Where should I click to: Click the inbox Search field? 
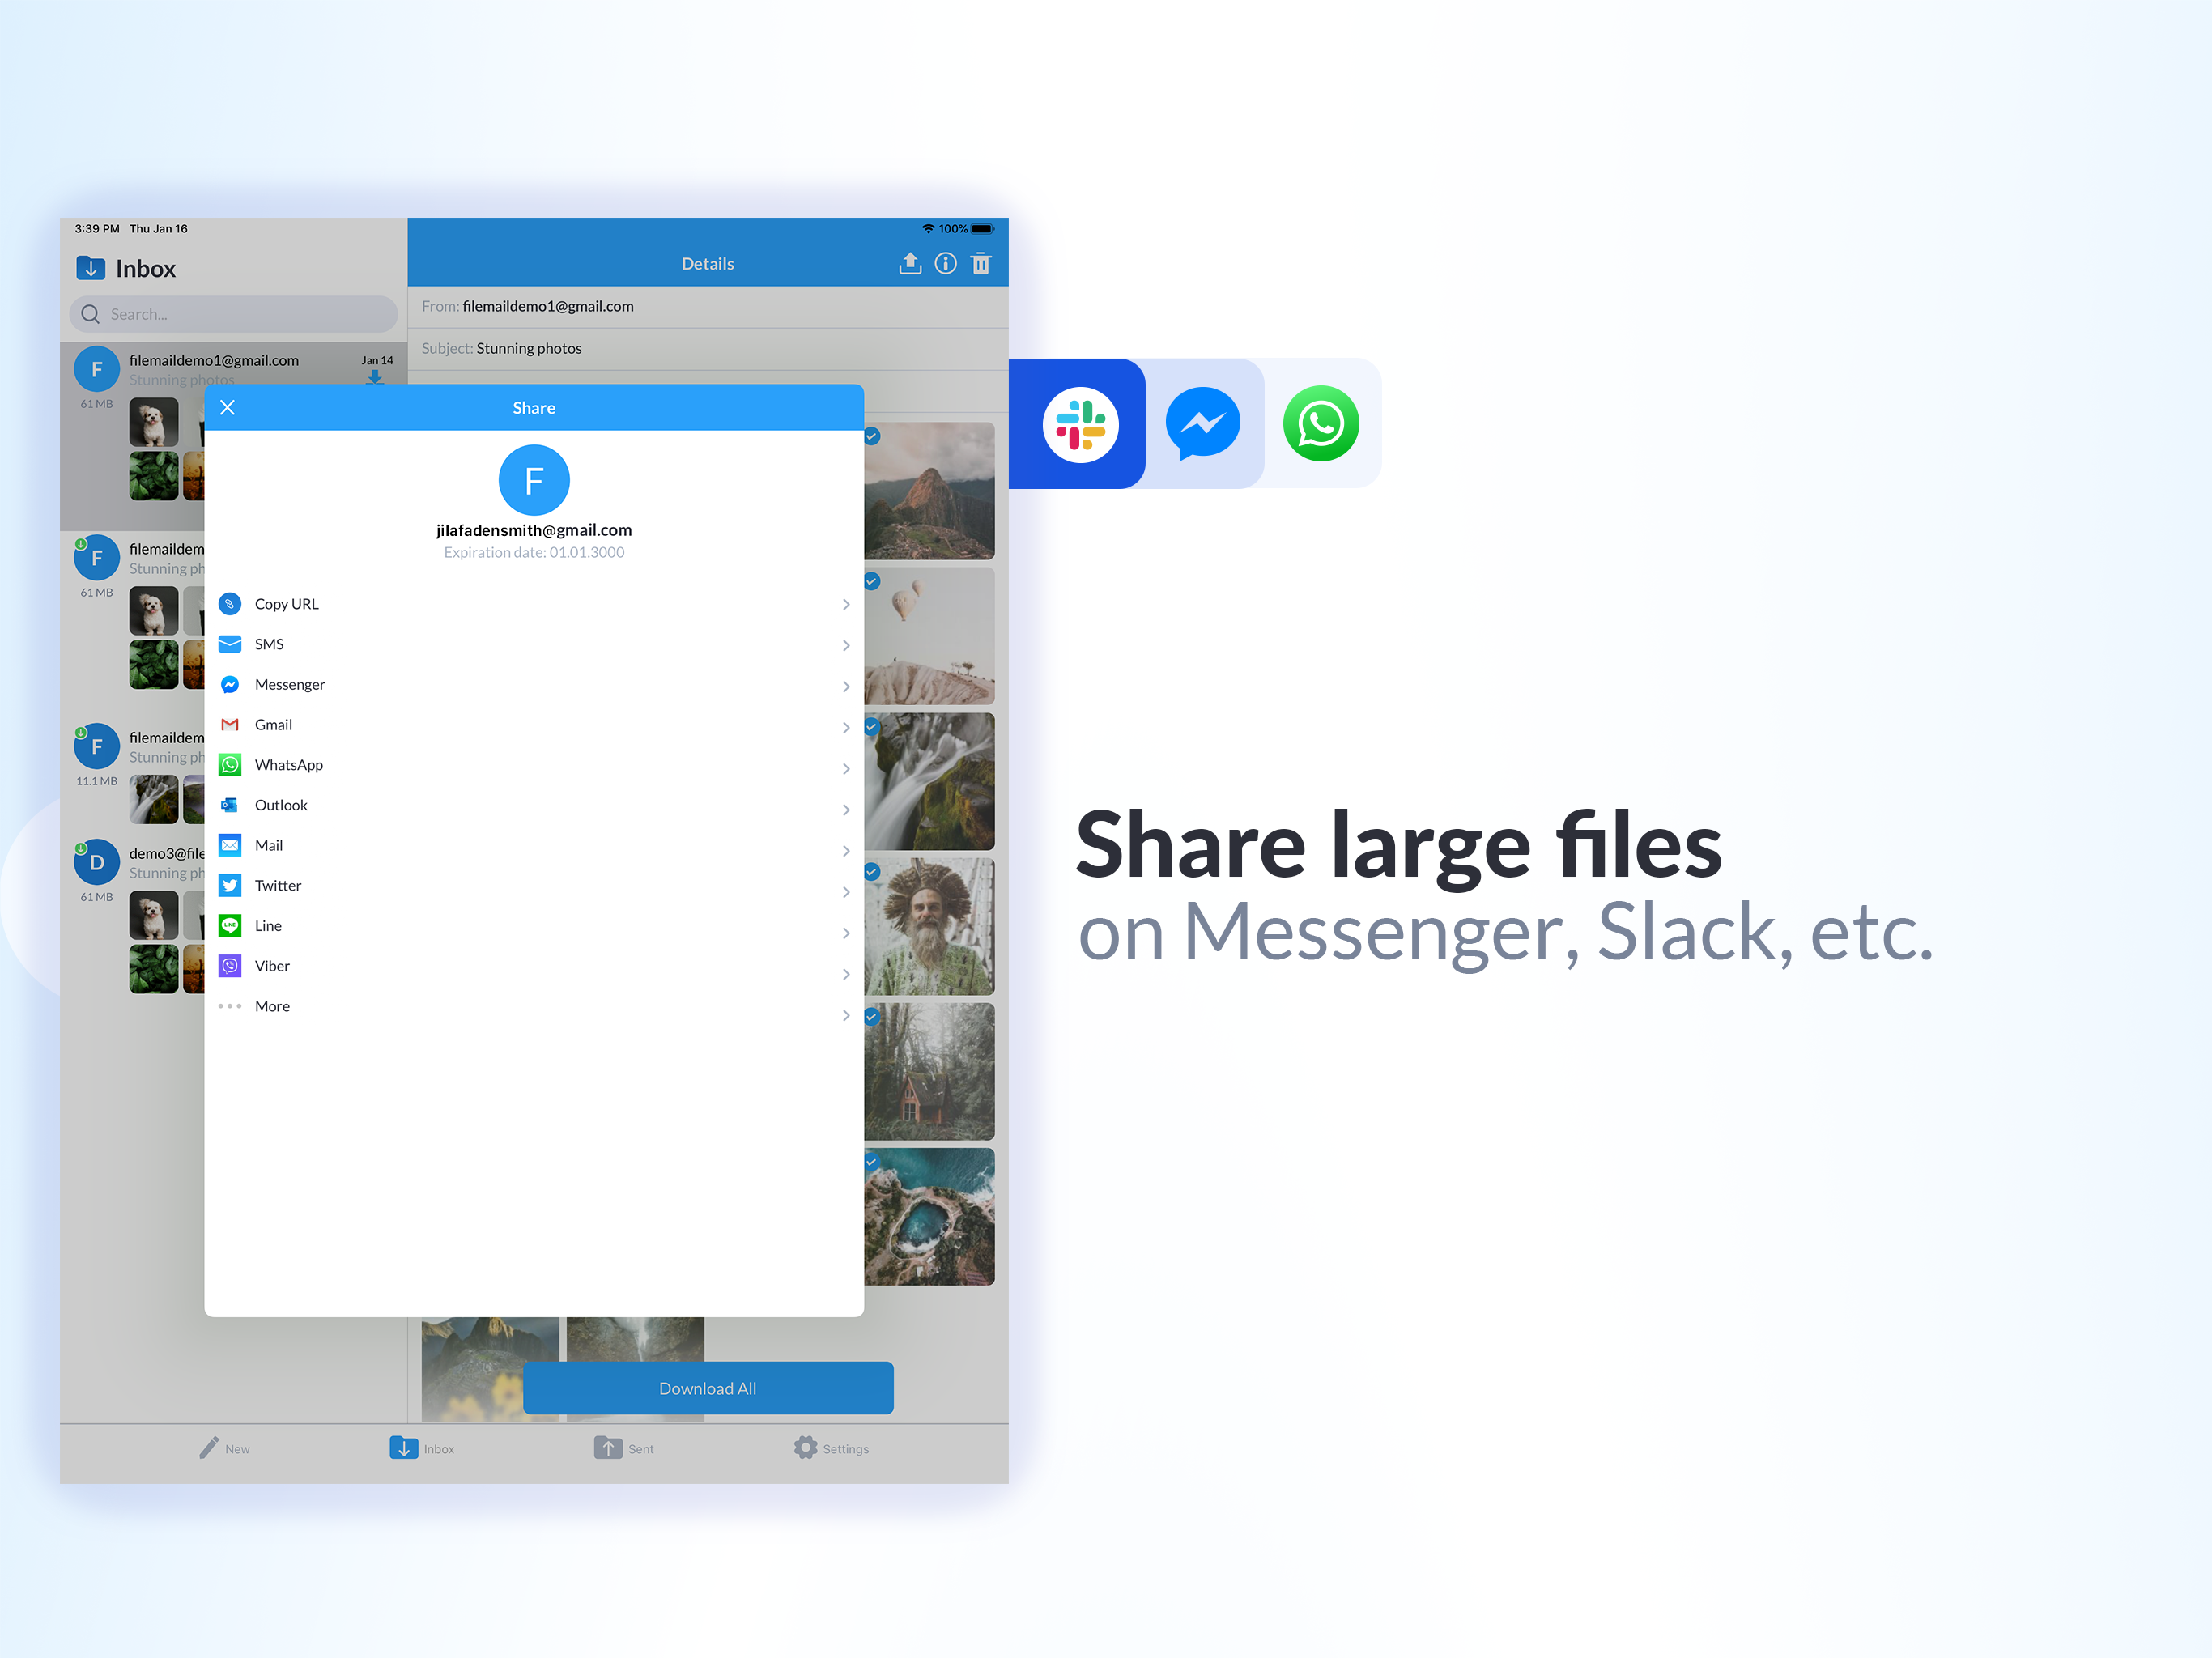[x=234, y=314]
